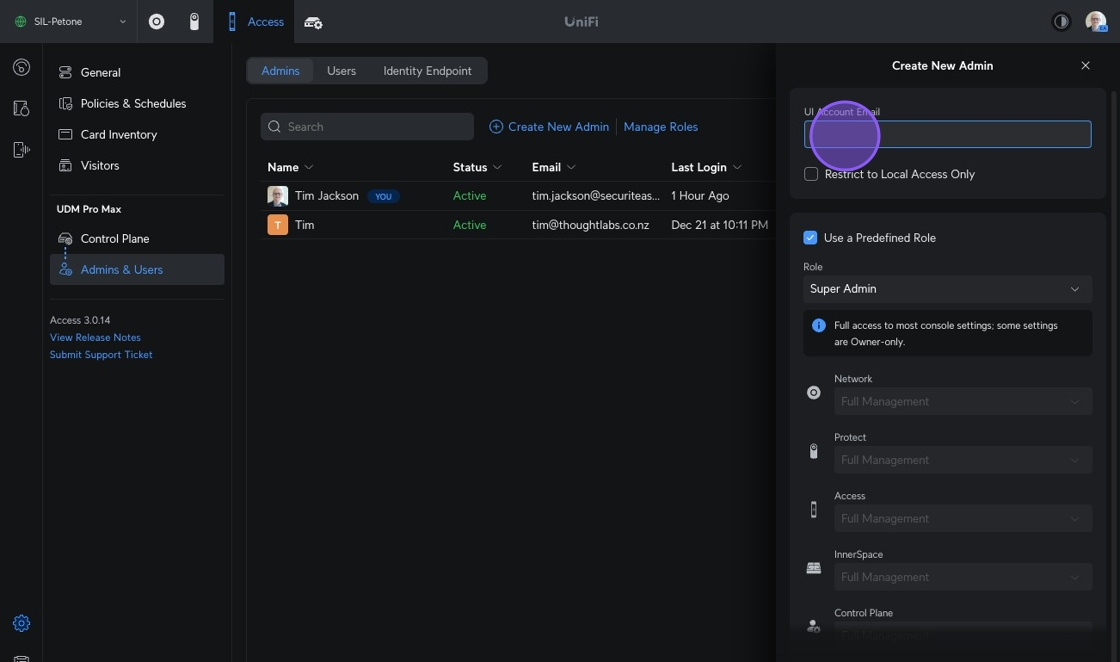Uncheck Use a Predefined Role

coord(811,238)
